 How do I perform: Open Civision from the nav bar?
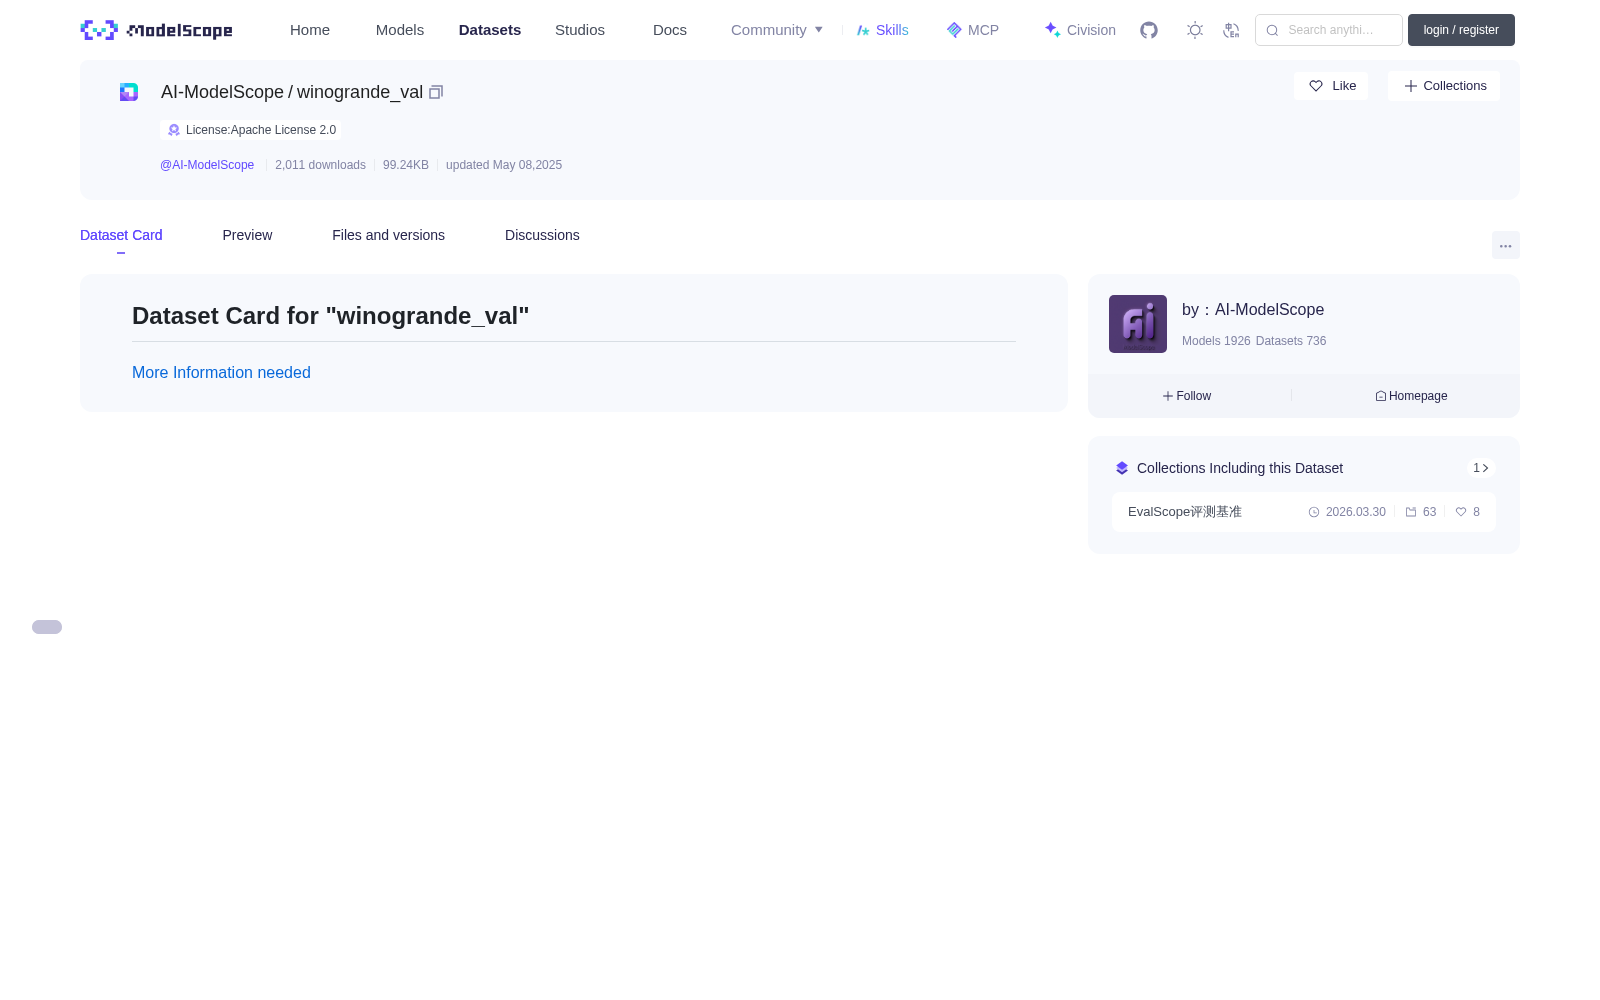click(1080, 30)
